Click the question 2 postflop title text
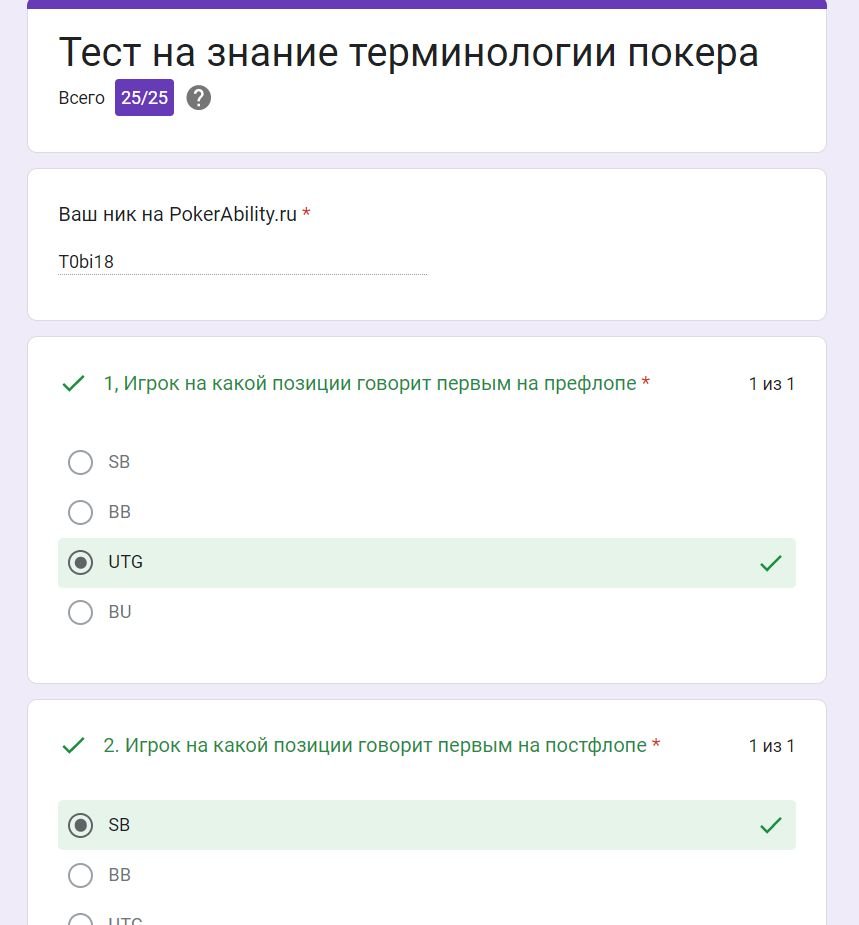The height and width of the screenshot is (925, 859). click(375, 746)
